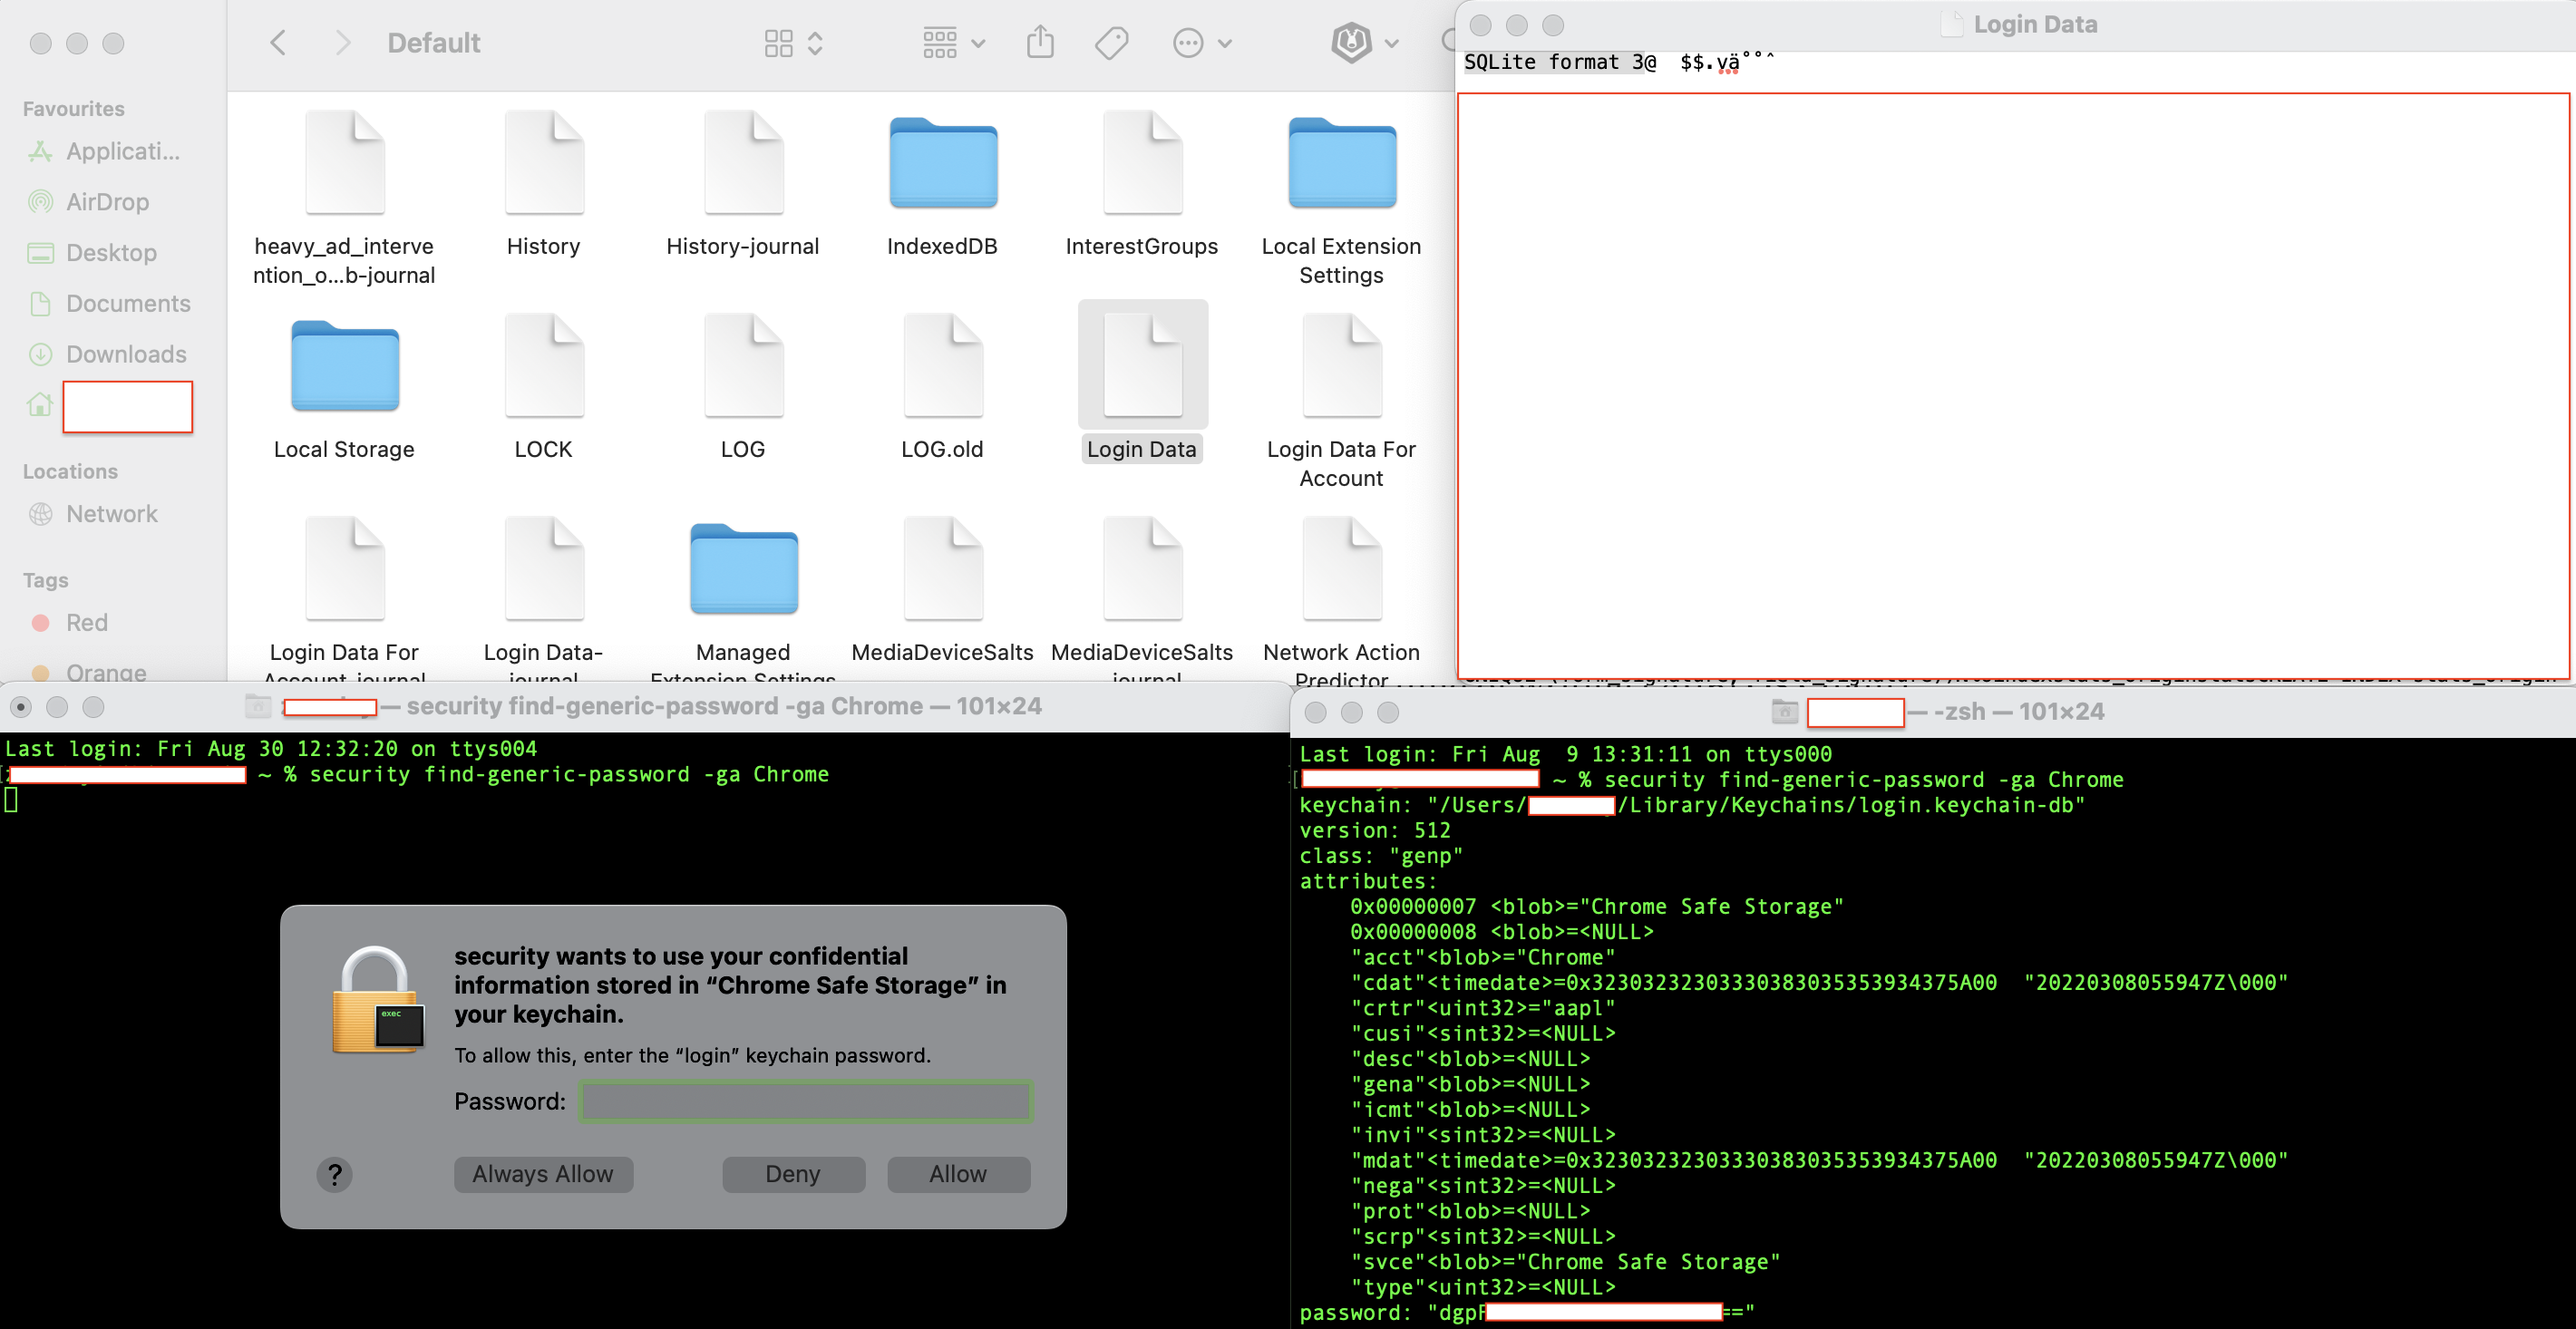This screenshot has height=1329, width=2576.
Task: Select the Managed Extension Settings folder icon
Action: [743, 569]
